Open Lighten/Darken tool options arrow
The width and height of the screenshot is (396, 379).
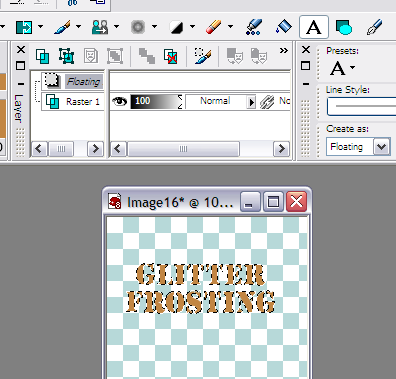coord(192,27)
